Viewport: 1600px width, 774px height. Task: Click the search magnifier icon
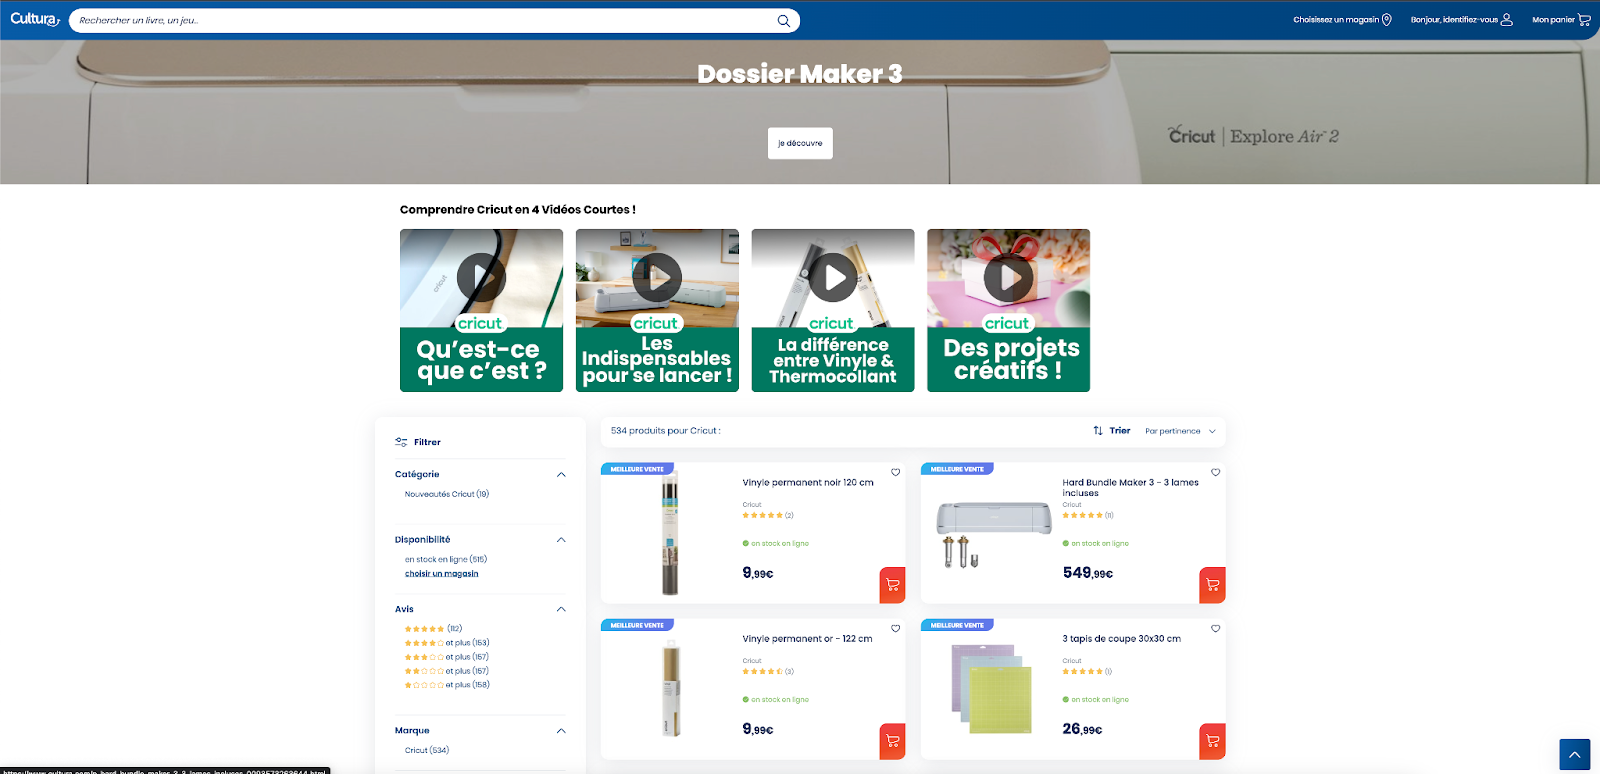[x=783, y=21]
